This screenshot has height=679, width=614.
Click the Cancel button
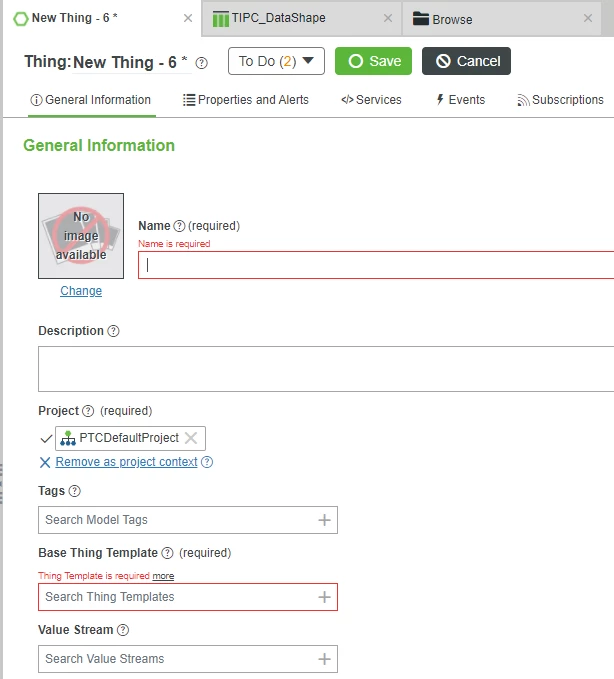[x=466, y=61]
